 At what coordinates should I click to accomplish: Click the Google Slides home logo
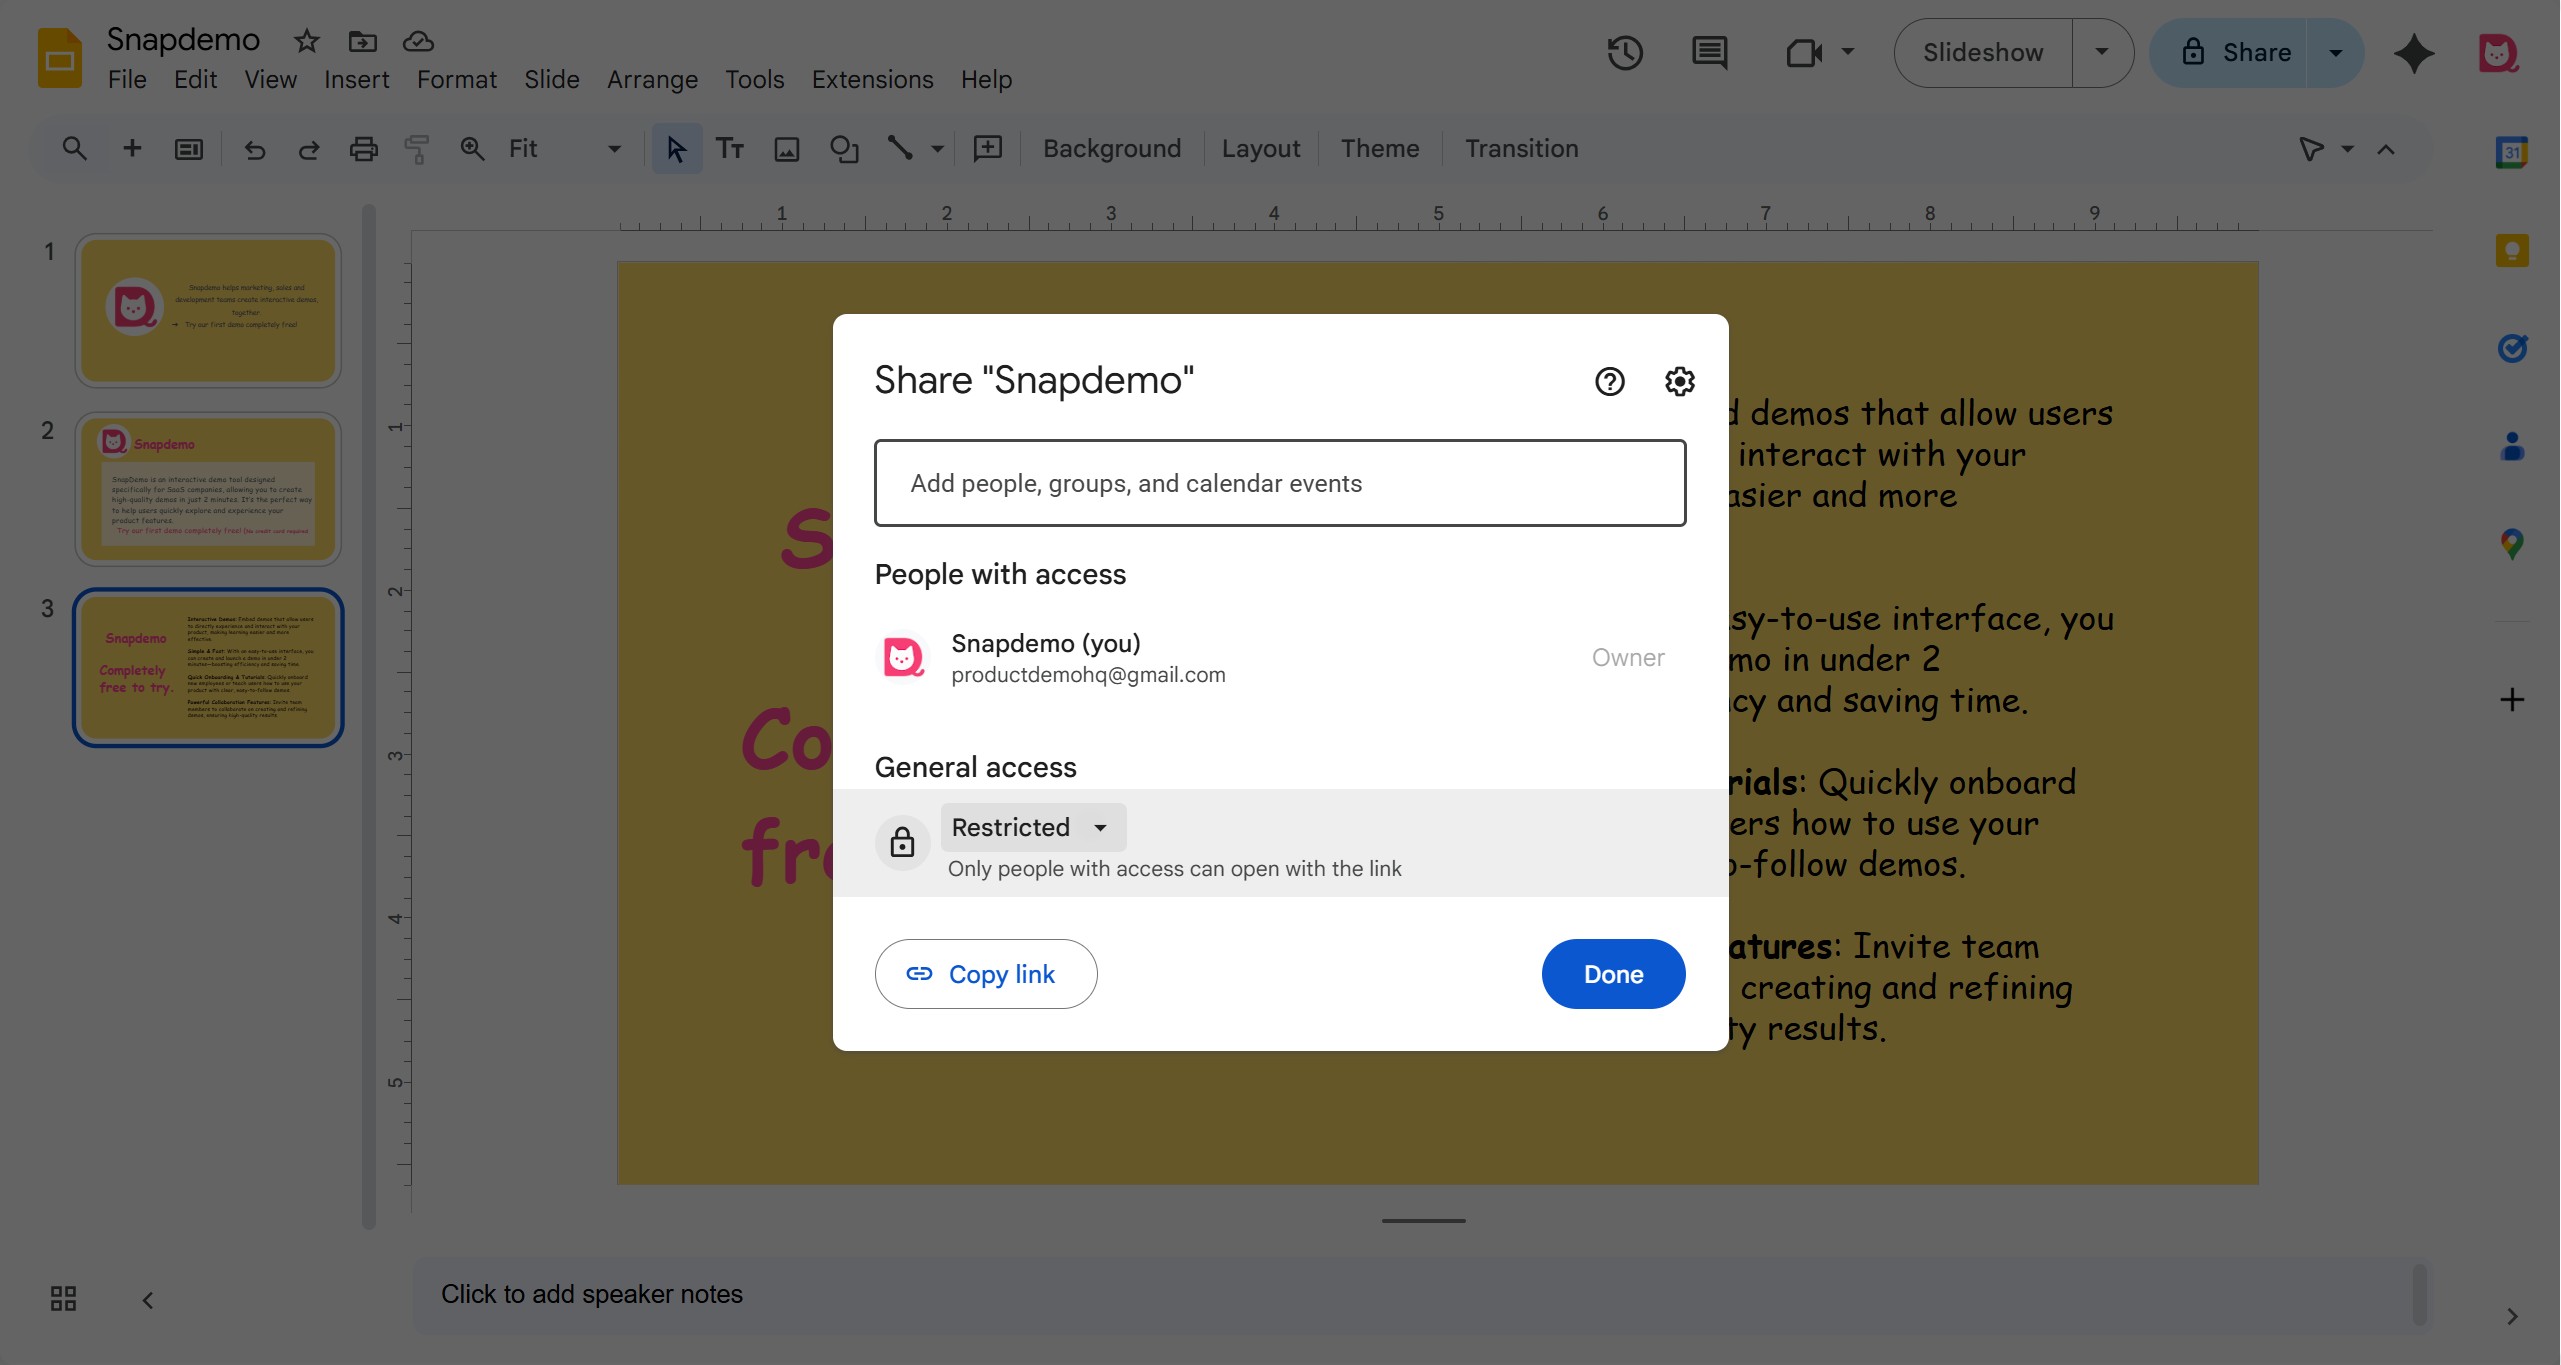(x=60, y=58)
